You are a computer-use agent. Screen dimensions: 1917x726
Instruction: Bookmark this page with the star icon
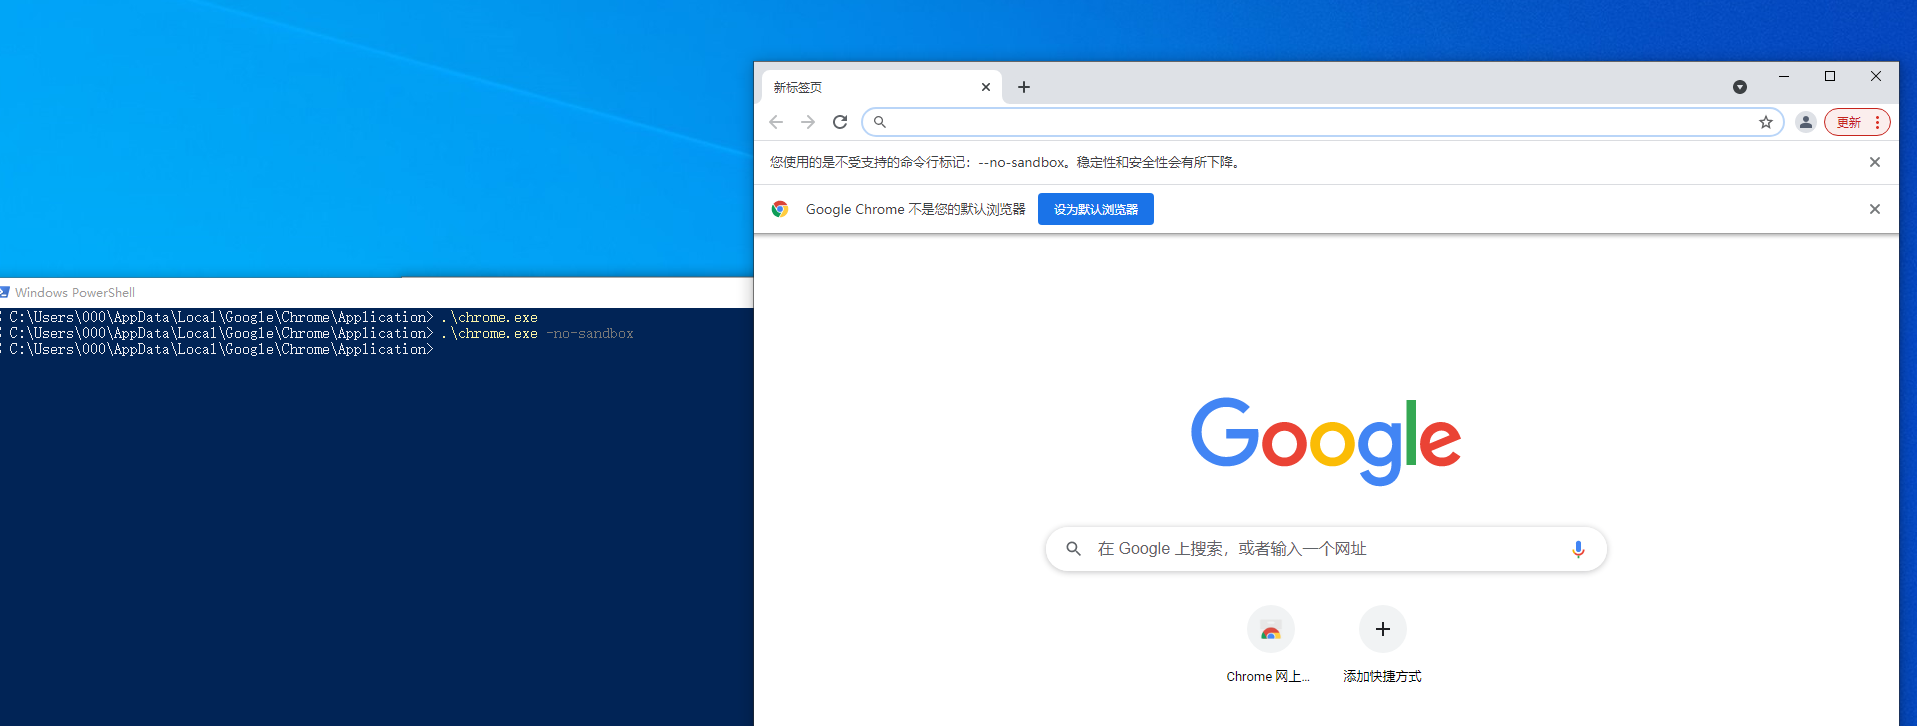[x=1766, y=122]
